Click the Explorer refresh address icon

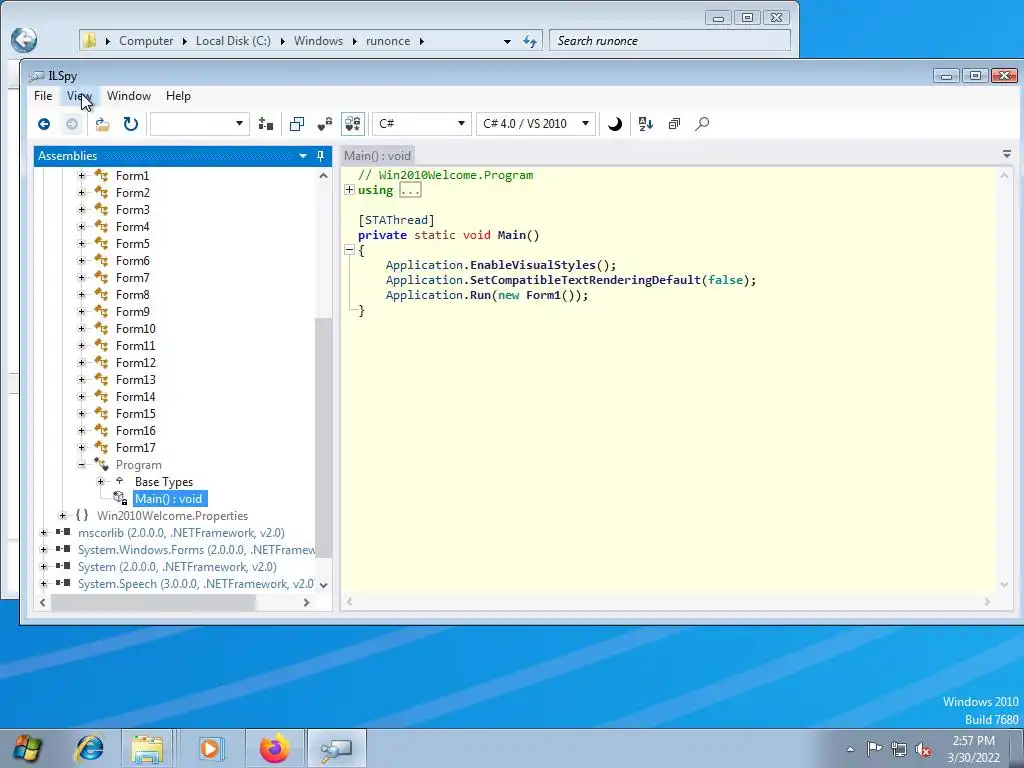tap(530, 41)
